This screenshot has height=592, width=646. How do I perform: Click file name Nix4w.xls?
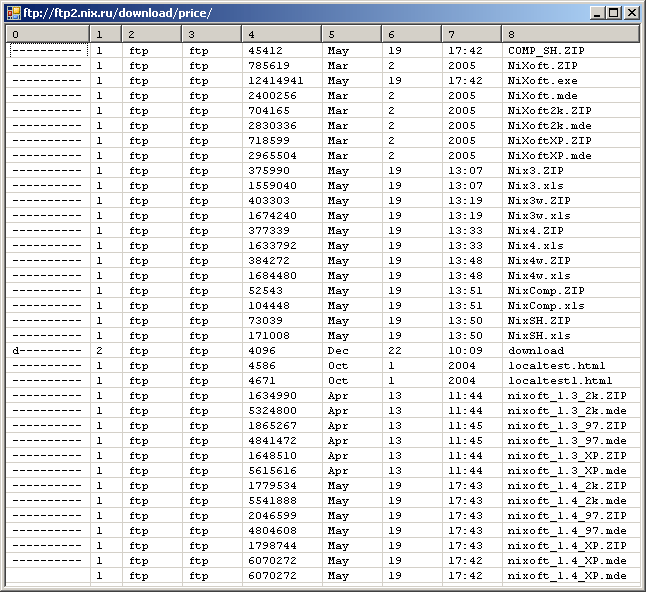pyautogui.click(x=539, y=276)
